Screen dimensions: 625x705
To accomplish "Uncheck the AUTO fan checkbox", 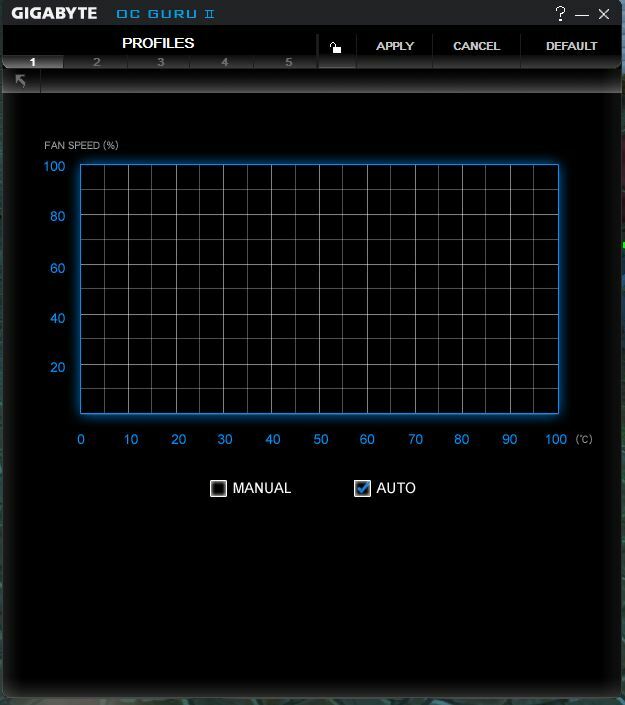I will (362, 488).
